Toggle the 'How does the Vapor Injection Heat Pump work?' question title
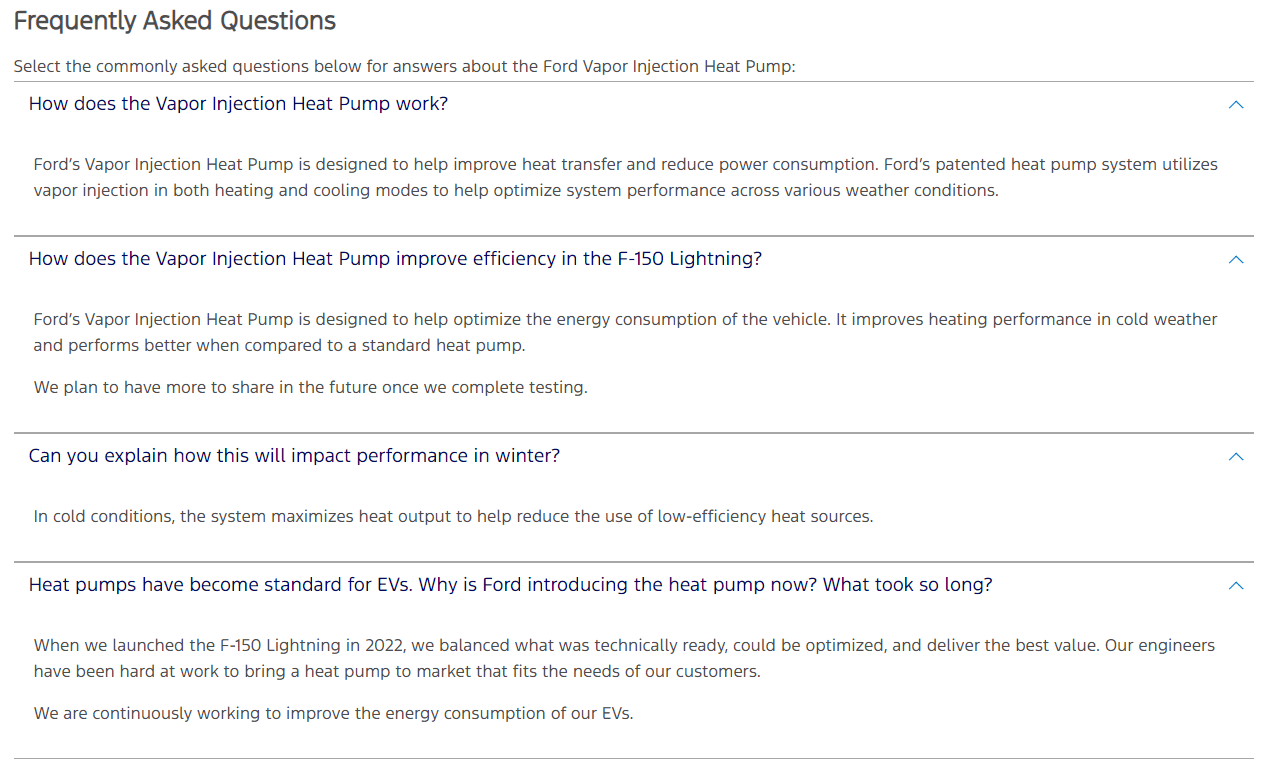 238,104
